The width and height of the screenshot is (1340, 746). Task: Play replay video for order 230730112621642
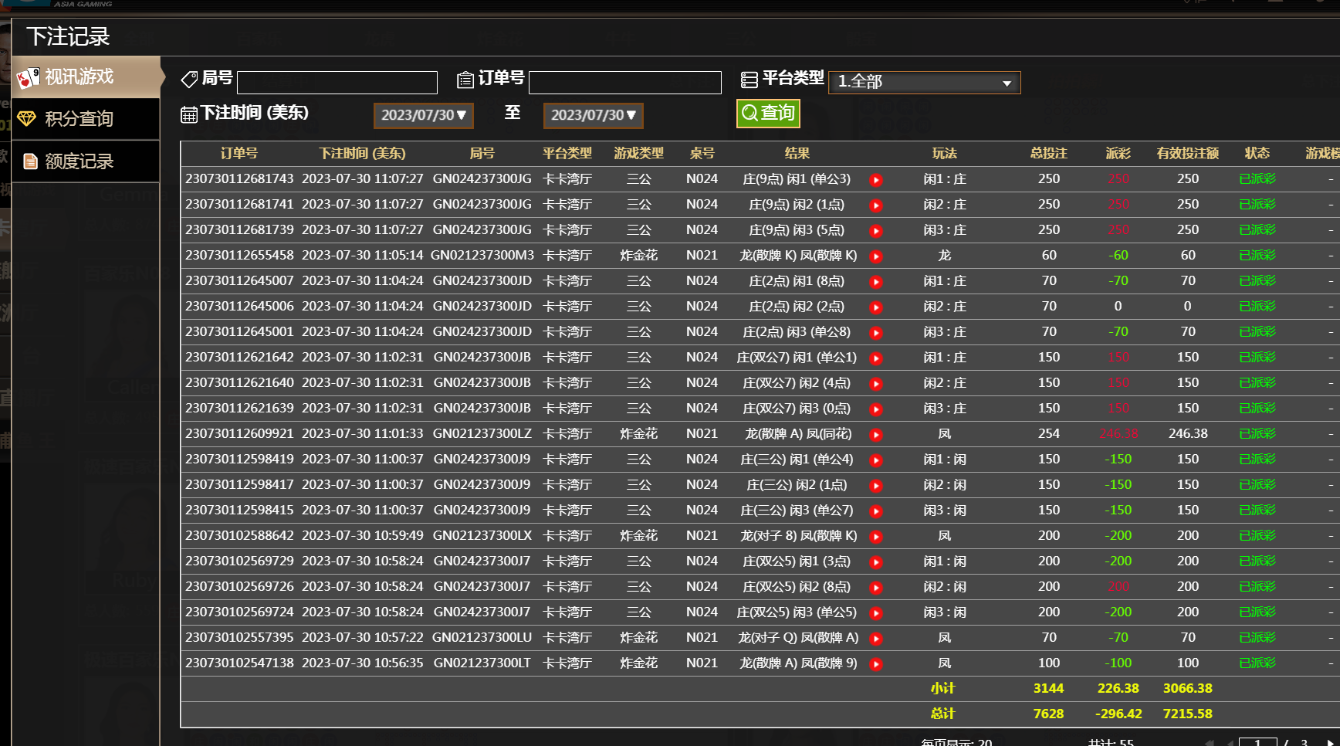876,358
